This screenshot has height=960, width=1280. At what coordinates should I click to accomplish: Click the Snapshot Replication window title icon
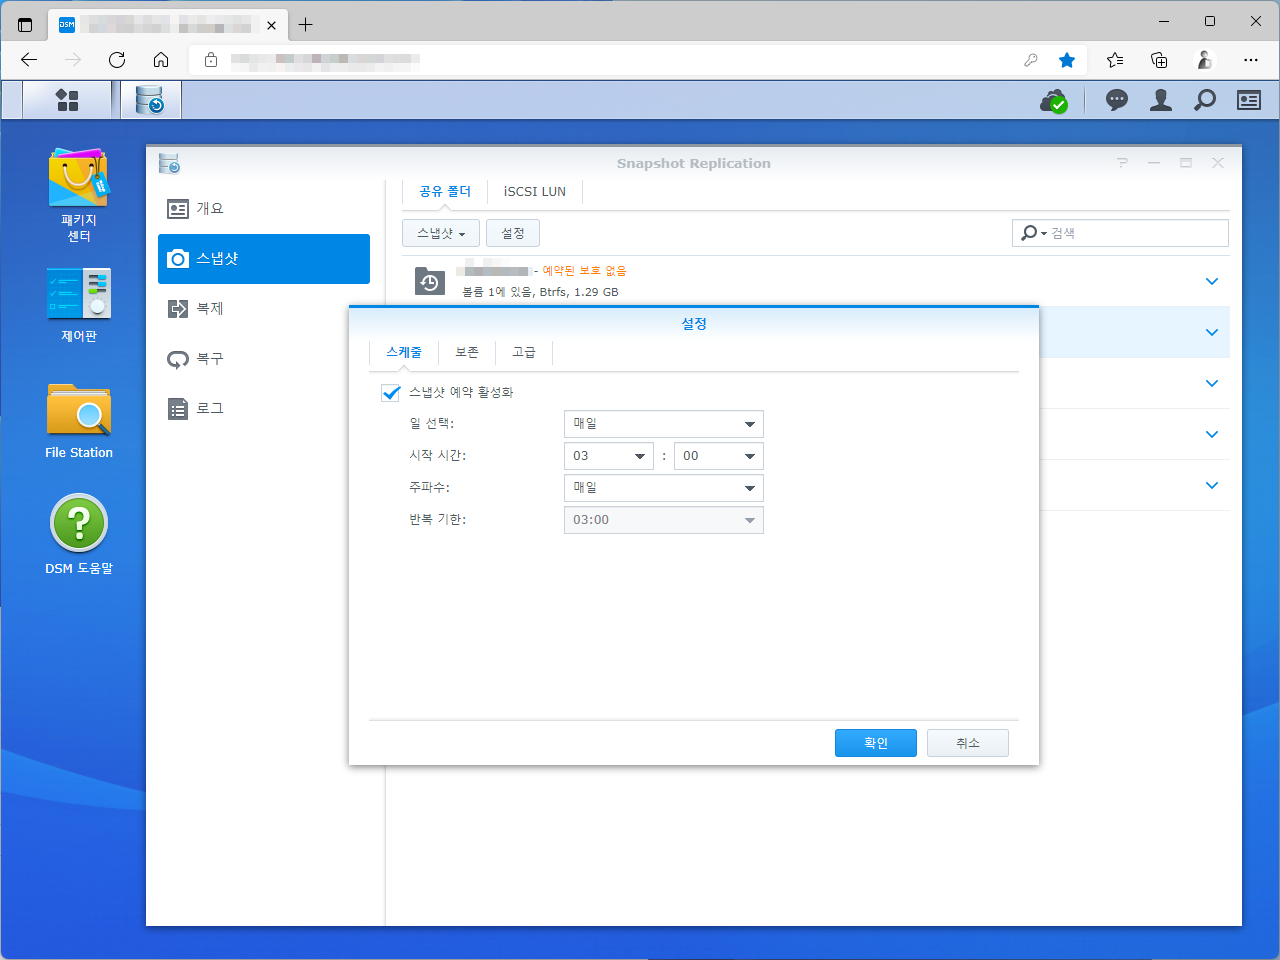click(169, 163)
